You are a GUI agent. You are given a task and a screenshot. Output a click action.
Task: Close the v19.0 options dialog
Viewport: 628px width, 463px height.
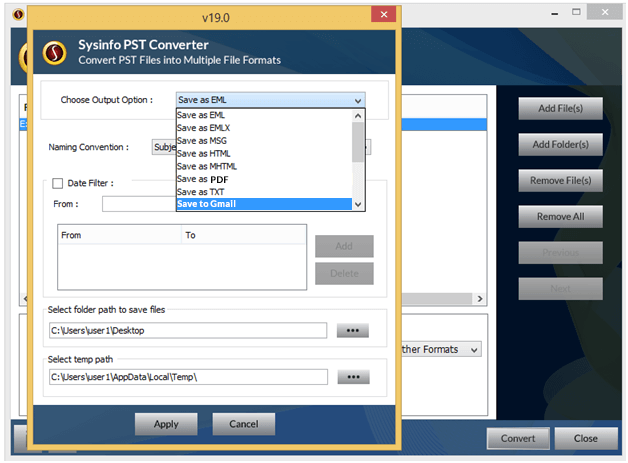point(383,14)
